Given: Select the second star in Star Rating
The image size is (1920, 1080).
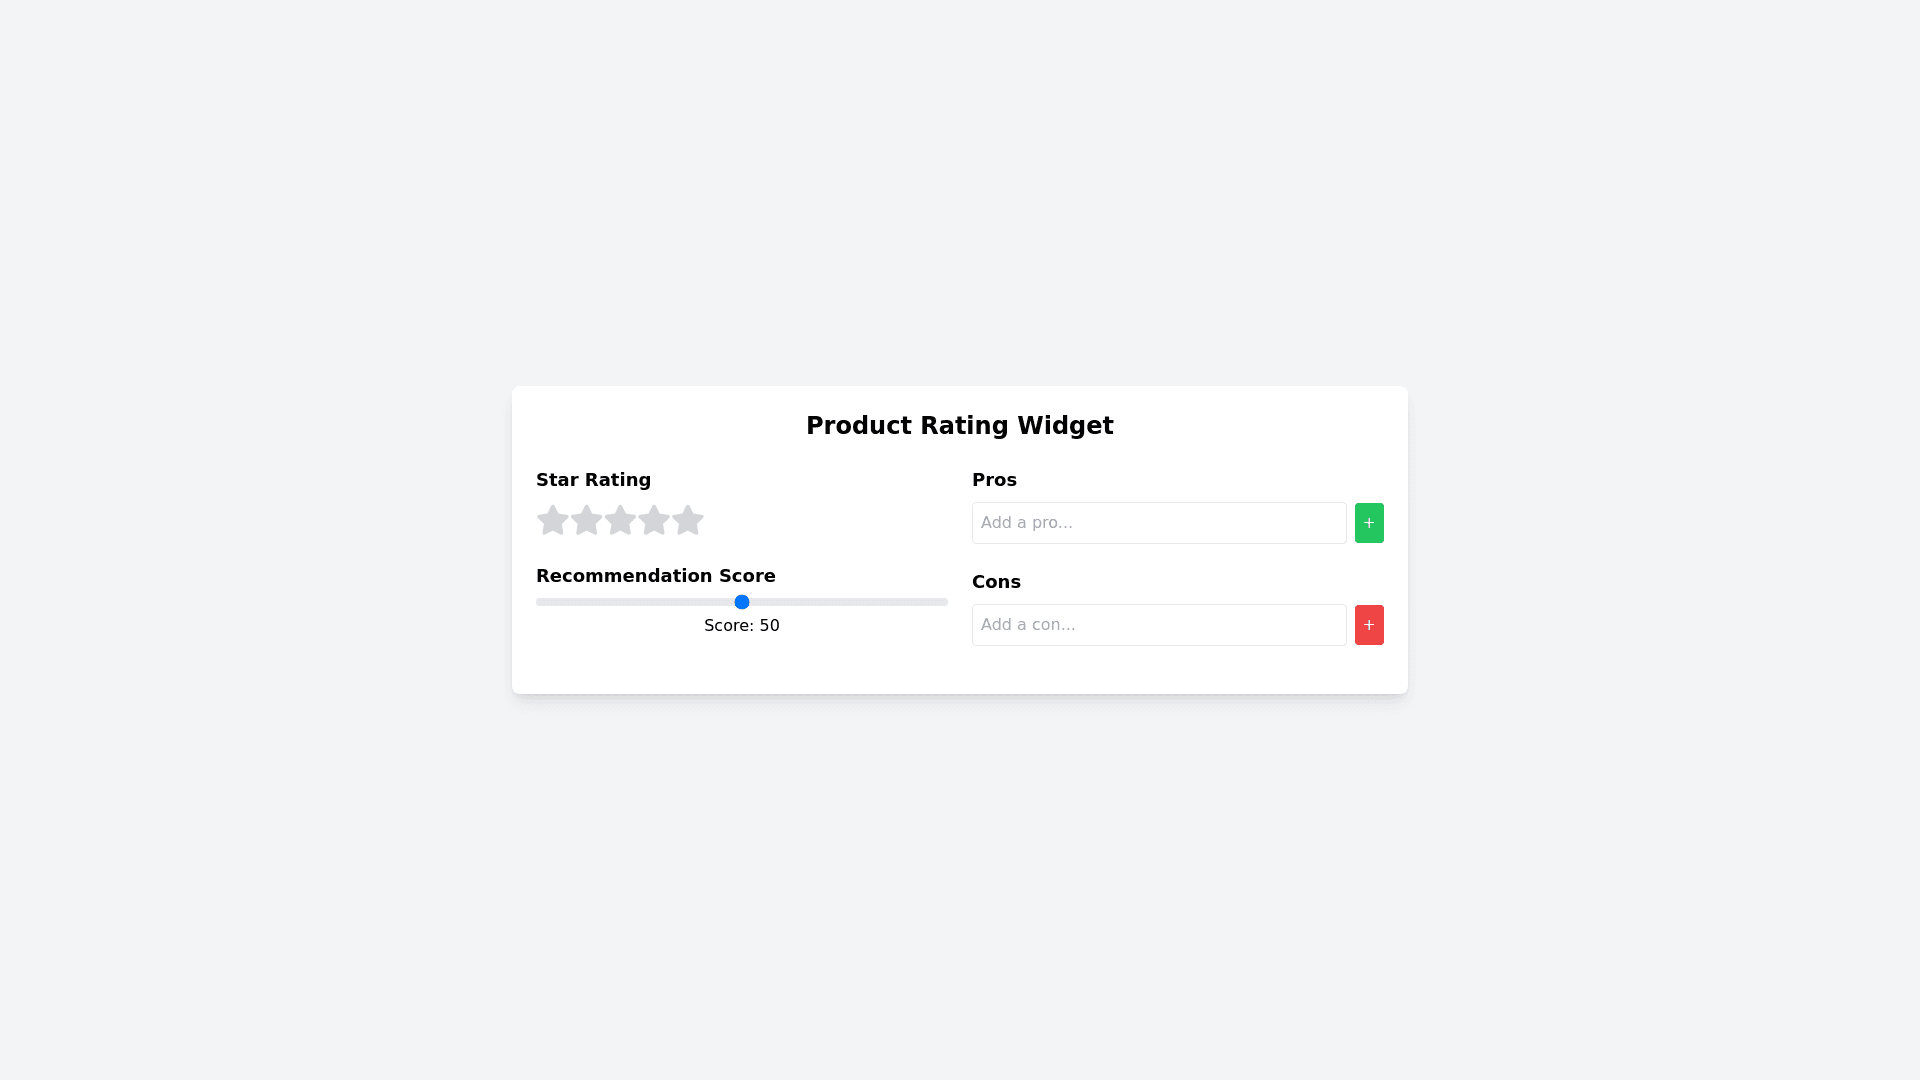Looking at the screenshot, I should (x=587, y=520).
